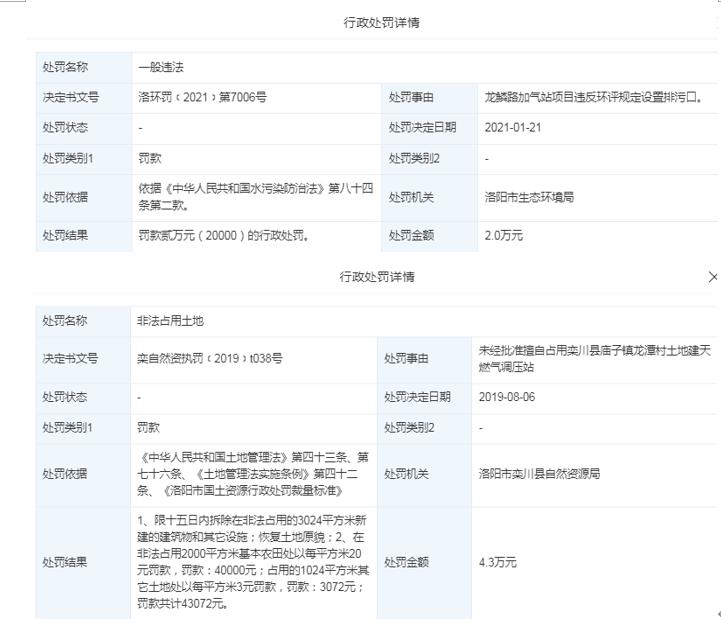Select authority 洛阳市栾川县自然资源局
The image size is (721, 625).
pos(539,474)
